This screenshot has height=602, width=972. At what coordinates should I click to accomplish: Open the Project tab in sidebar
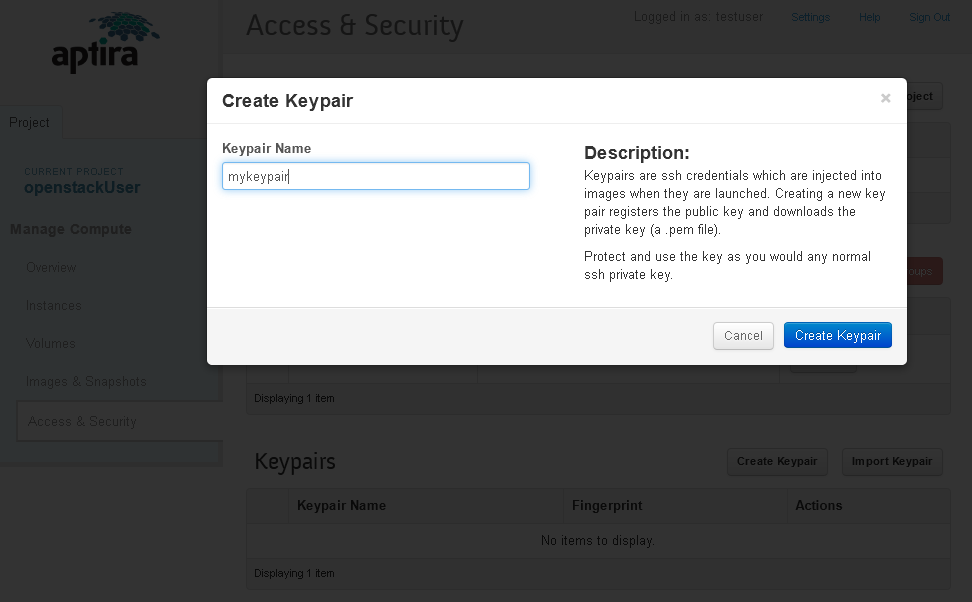pyautogui.click(x=29, y=122)
